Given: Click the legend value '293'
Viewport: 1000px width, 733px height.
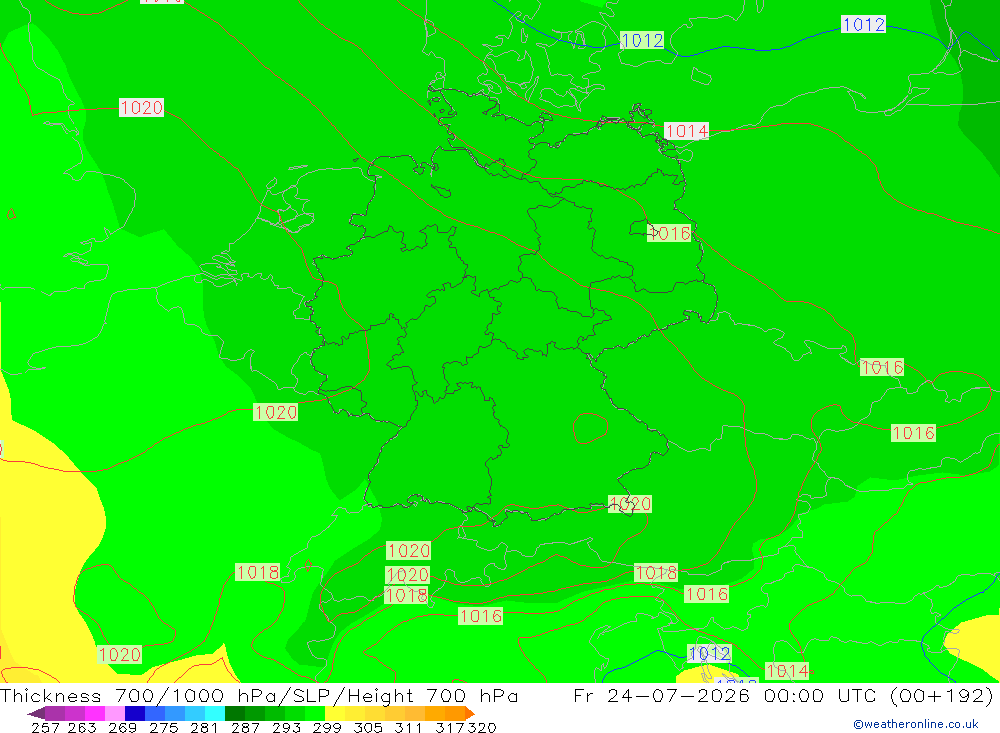Looking at the screenshot, I should (286, 727).
